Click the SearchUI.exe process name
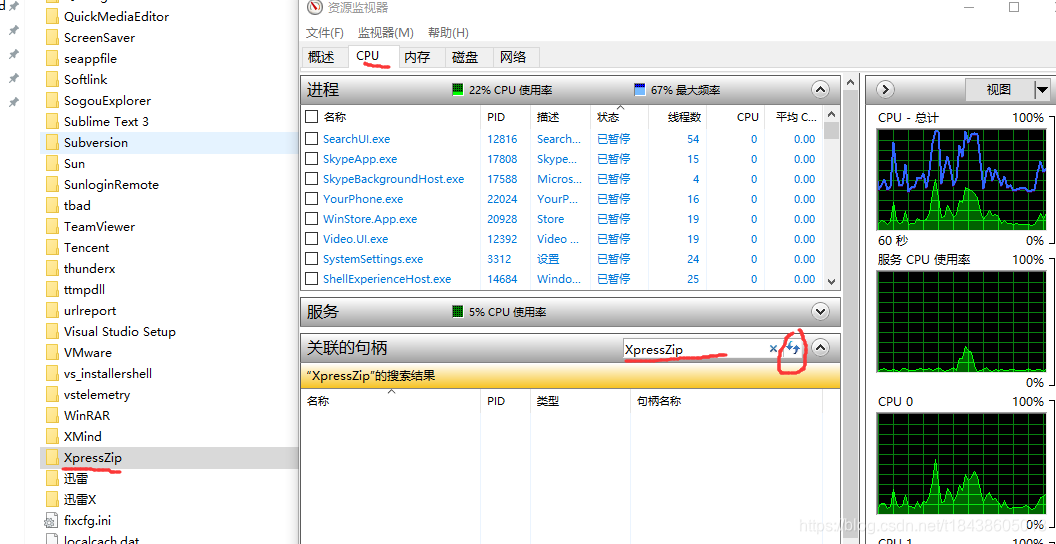The height and width of the screenshot is (544, 1056). coord(356,139)
